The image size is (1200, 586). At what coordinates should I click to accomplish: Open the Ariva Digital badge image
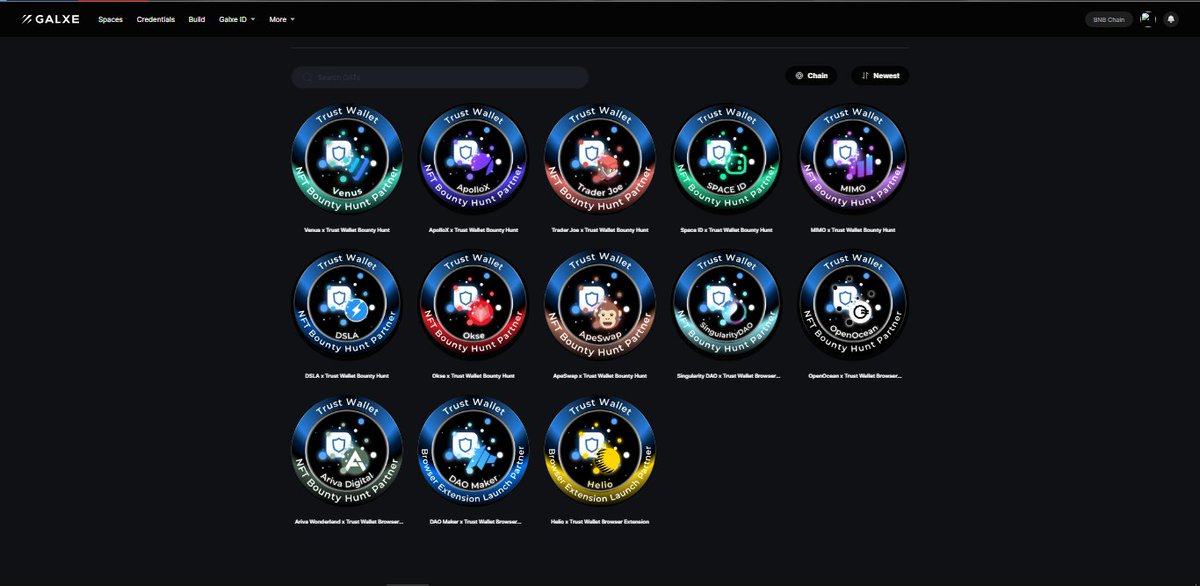pyautogui.click(x=347, y=450)
